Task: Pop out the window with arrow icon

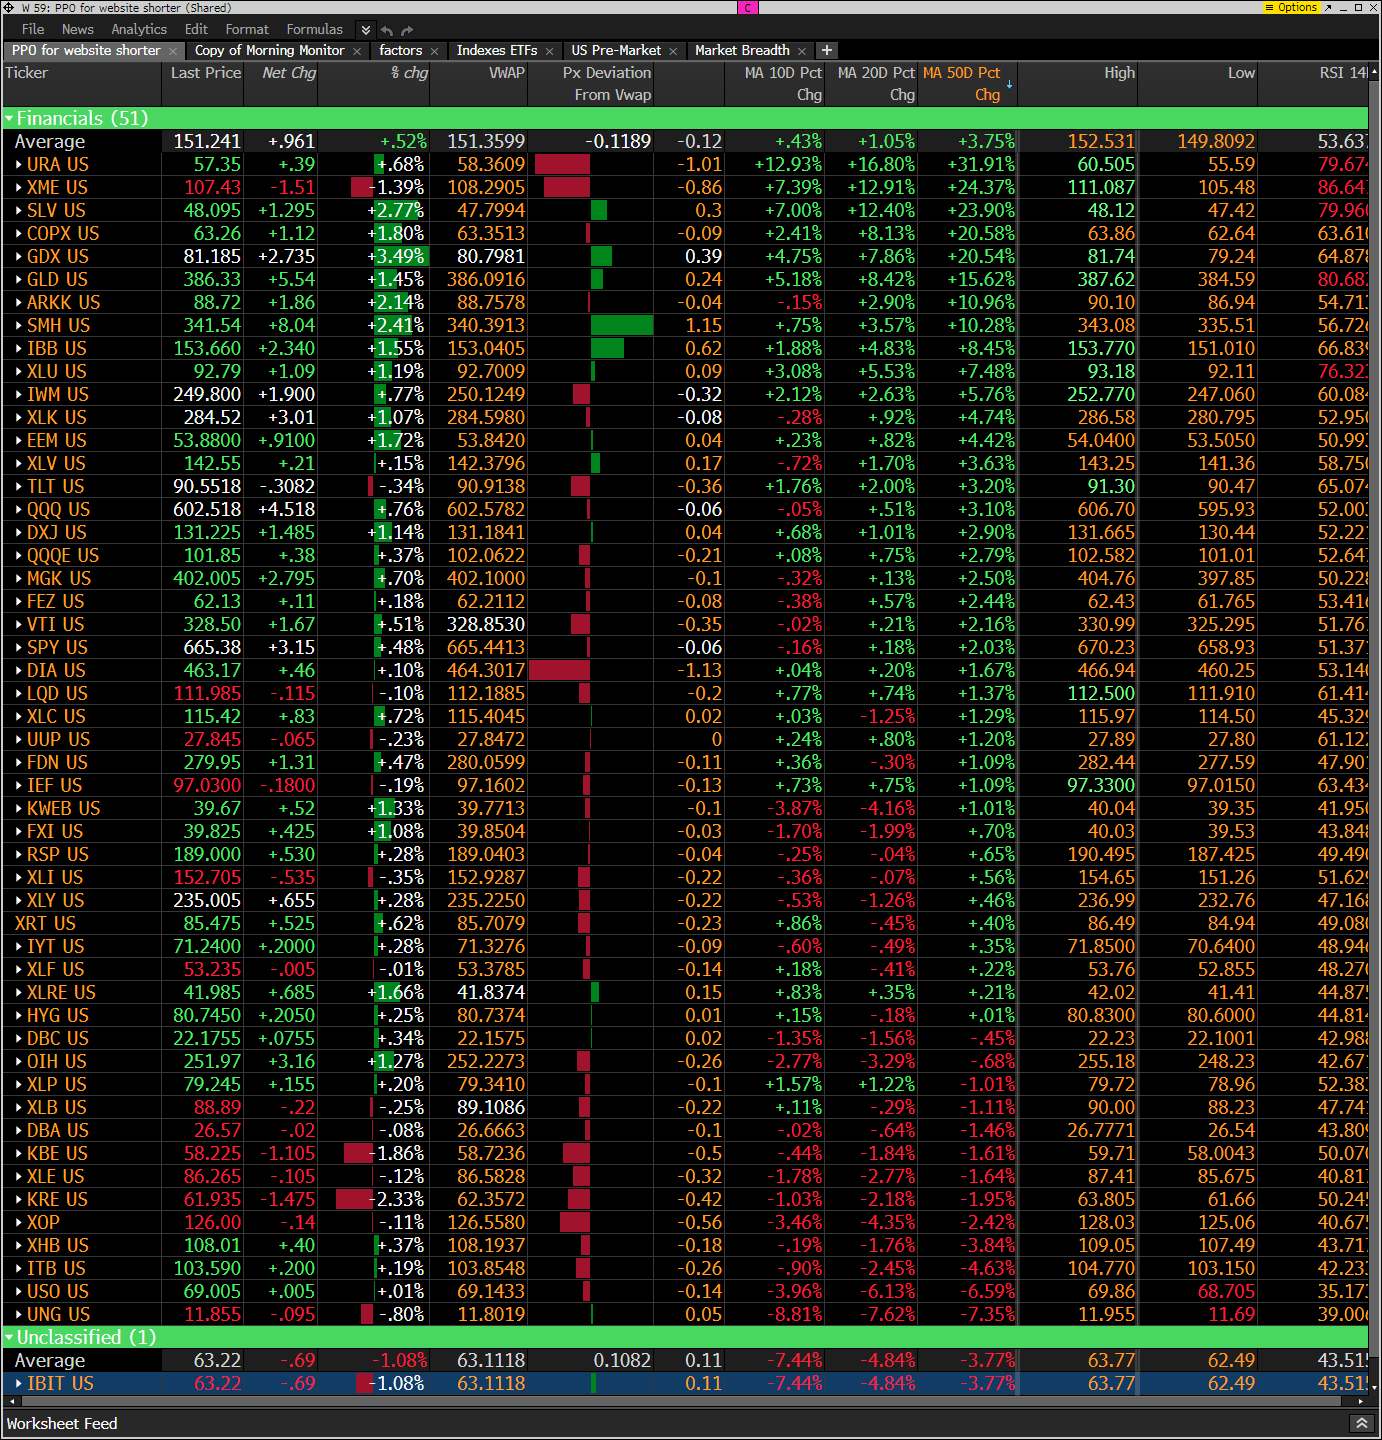Action: tap(1328, 7)
